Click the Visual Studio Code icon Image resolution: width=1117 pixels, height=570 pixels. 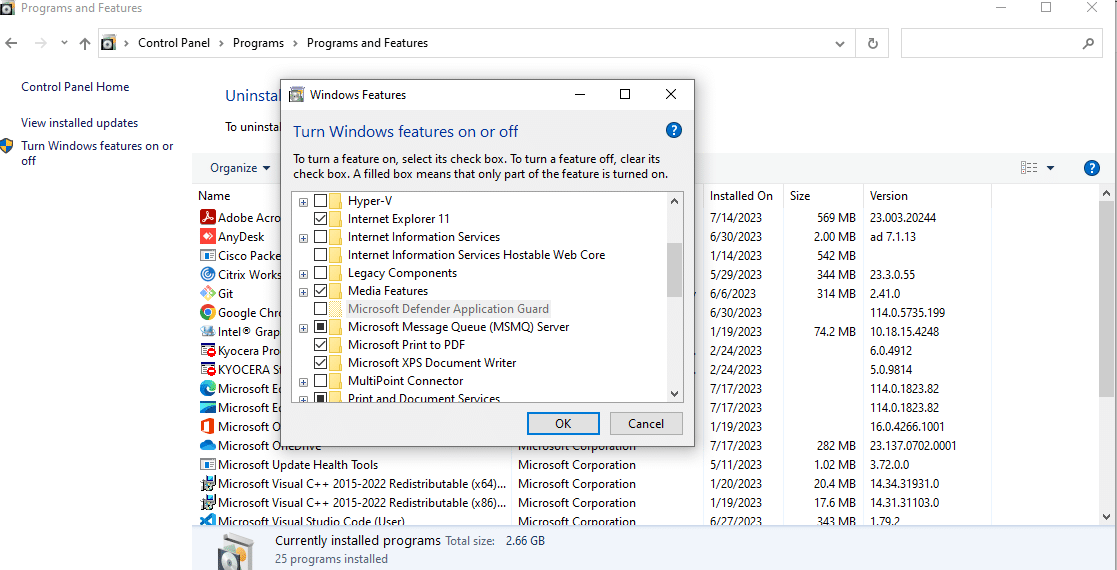tap(207, 521)
